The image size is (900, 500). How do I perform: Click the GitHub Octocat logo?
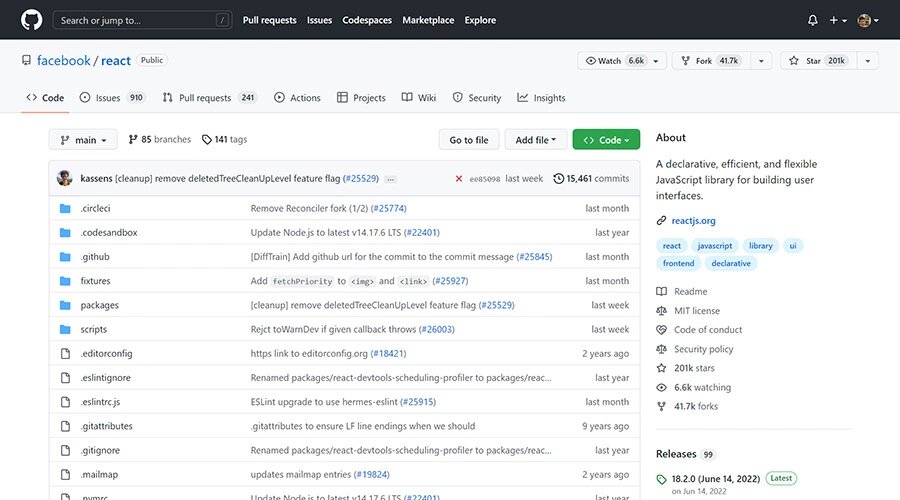(x=32, y=20)
